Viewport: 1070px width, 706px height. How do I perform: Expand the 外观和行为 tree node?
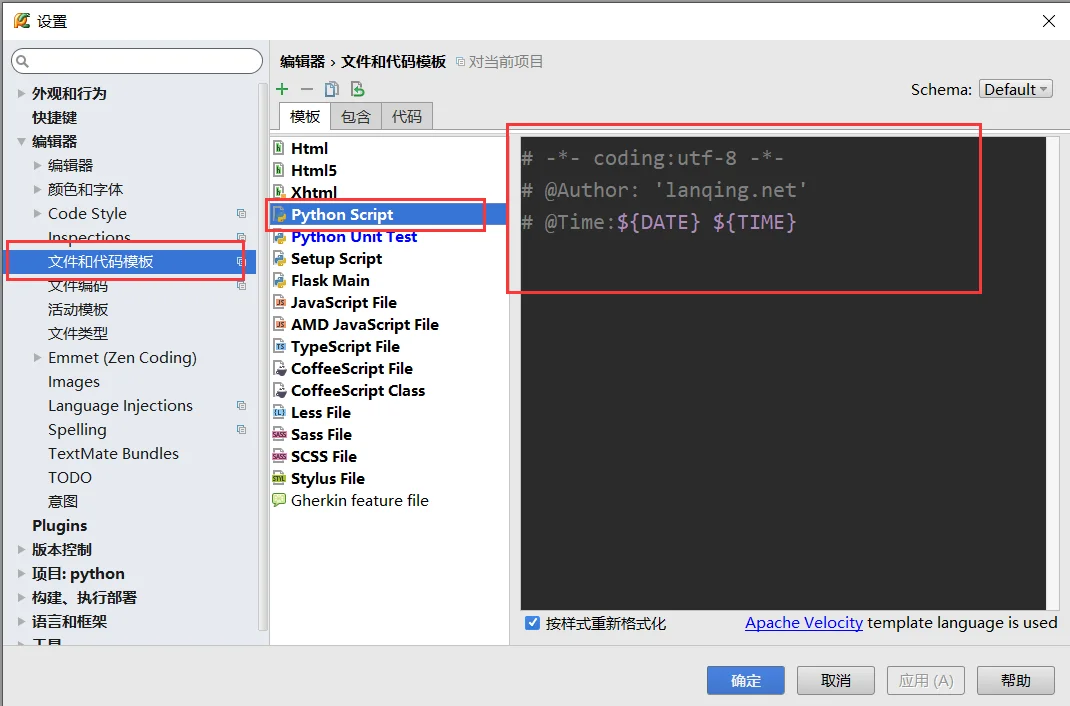(x=22, y=93)
